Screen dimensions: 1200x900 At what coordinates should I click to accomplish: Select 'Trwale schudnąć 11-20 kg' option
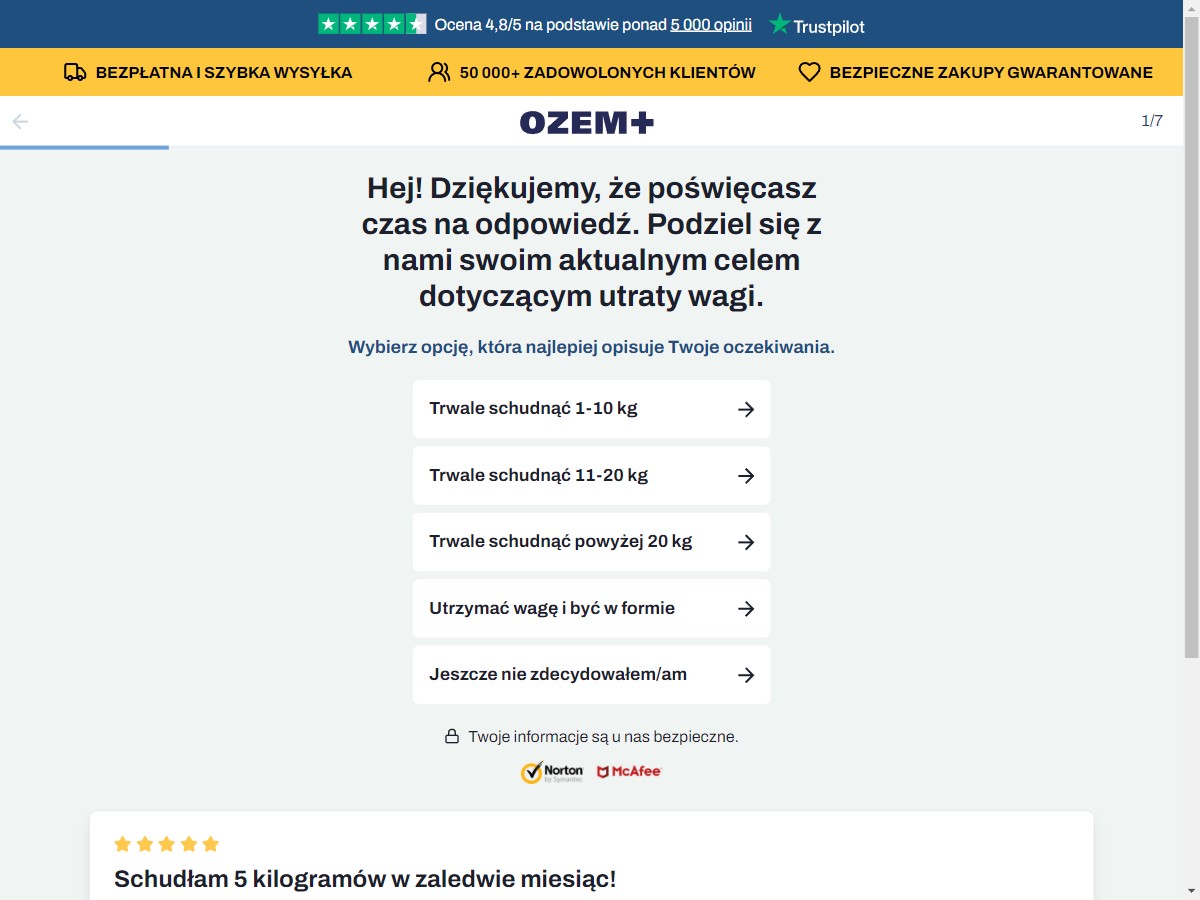tap(591, 475)
